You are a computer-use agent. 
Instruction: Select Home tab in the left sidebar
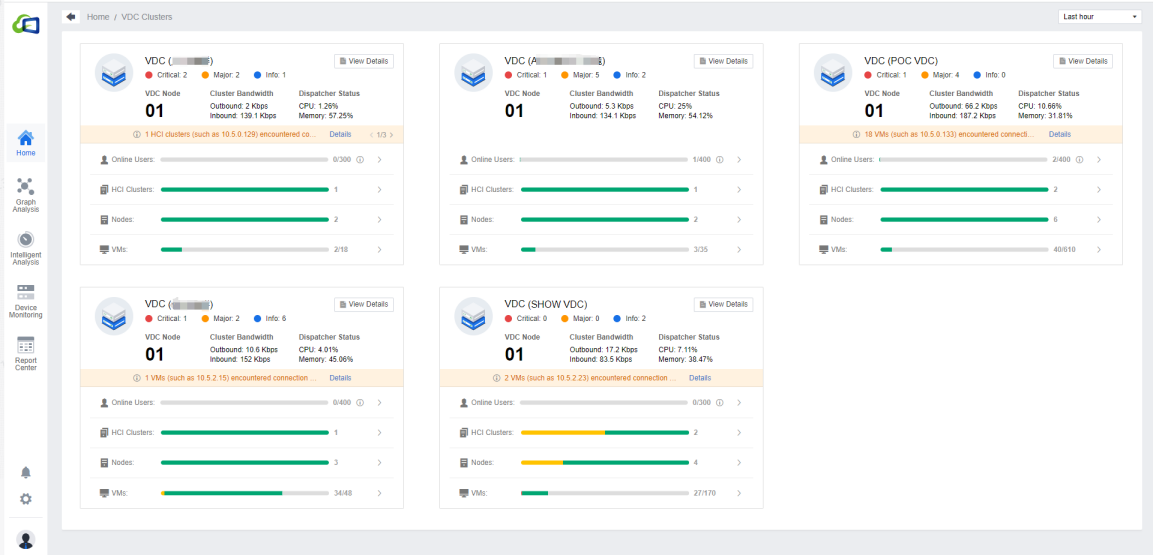[x=26, y=143]
